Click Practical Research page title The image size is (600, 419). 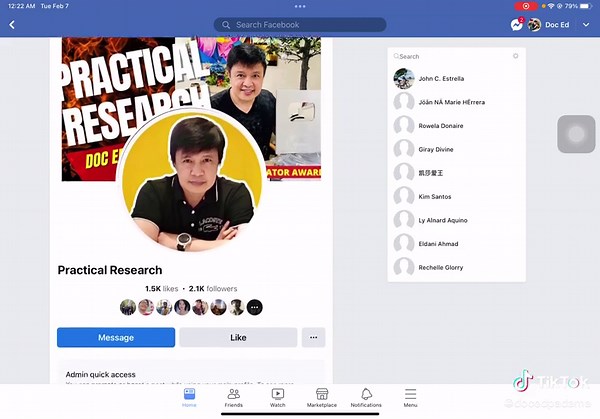pos(110,270)
